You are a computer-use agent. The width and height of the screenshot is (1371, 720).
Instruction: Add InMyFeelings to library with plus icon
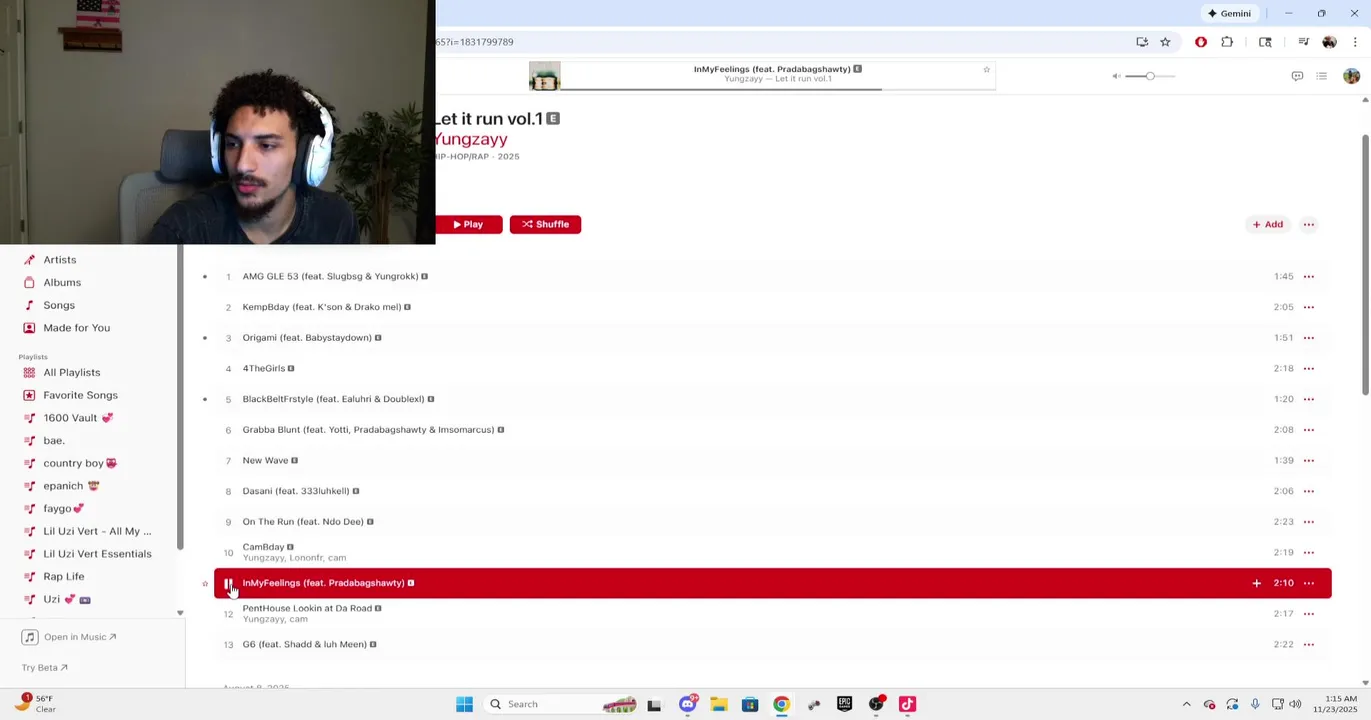[x=1256, y=583]
